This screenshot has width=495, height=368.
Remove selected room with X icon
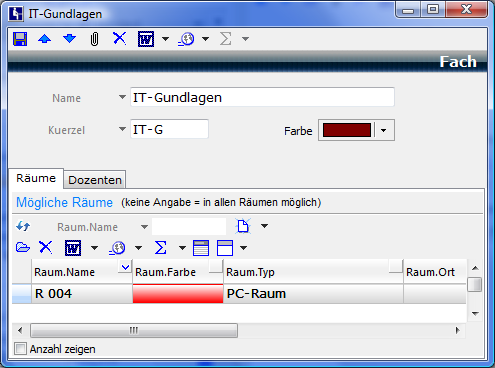[x=46, y=248]
